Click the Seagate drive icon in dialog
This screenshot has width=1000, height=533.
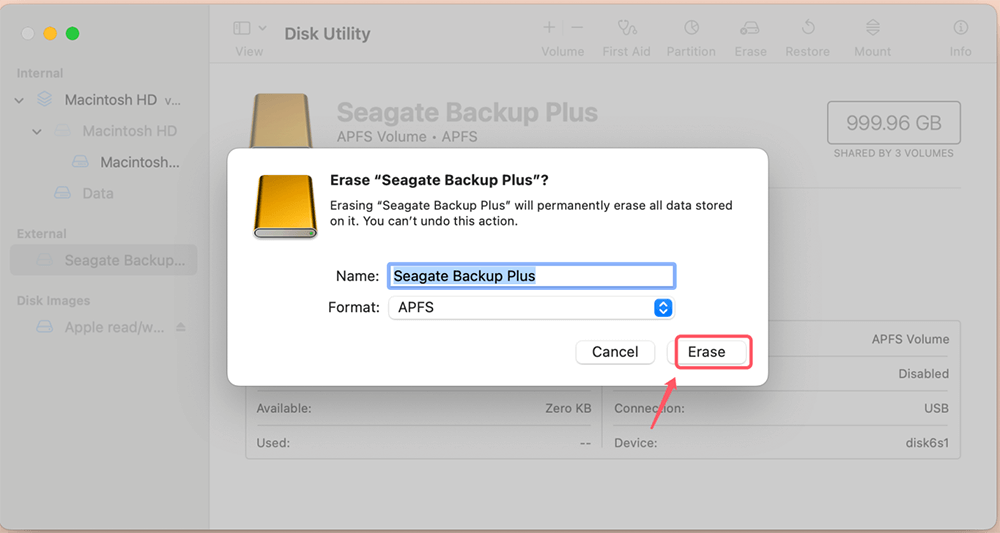pyautogui.click(x=285, y=205)
